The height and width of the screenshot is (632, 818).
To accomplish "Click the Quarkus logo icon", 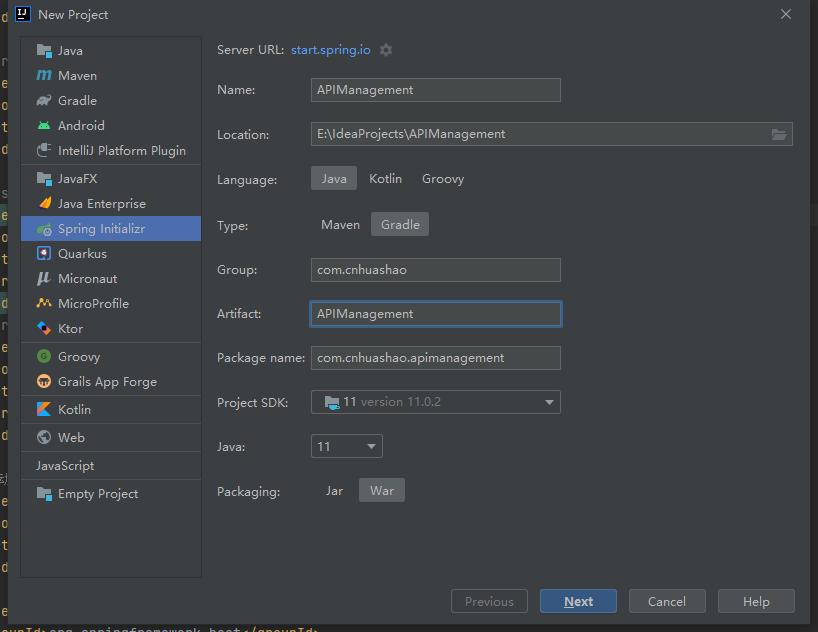I will click(x=44, y=254).
